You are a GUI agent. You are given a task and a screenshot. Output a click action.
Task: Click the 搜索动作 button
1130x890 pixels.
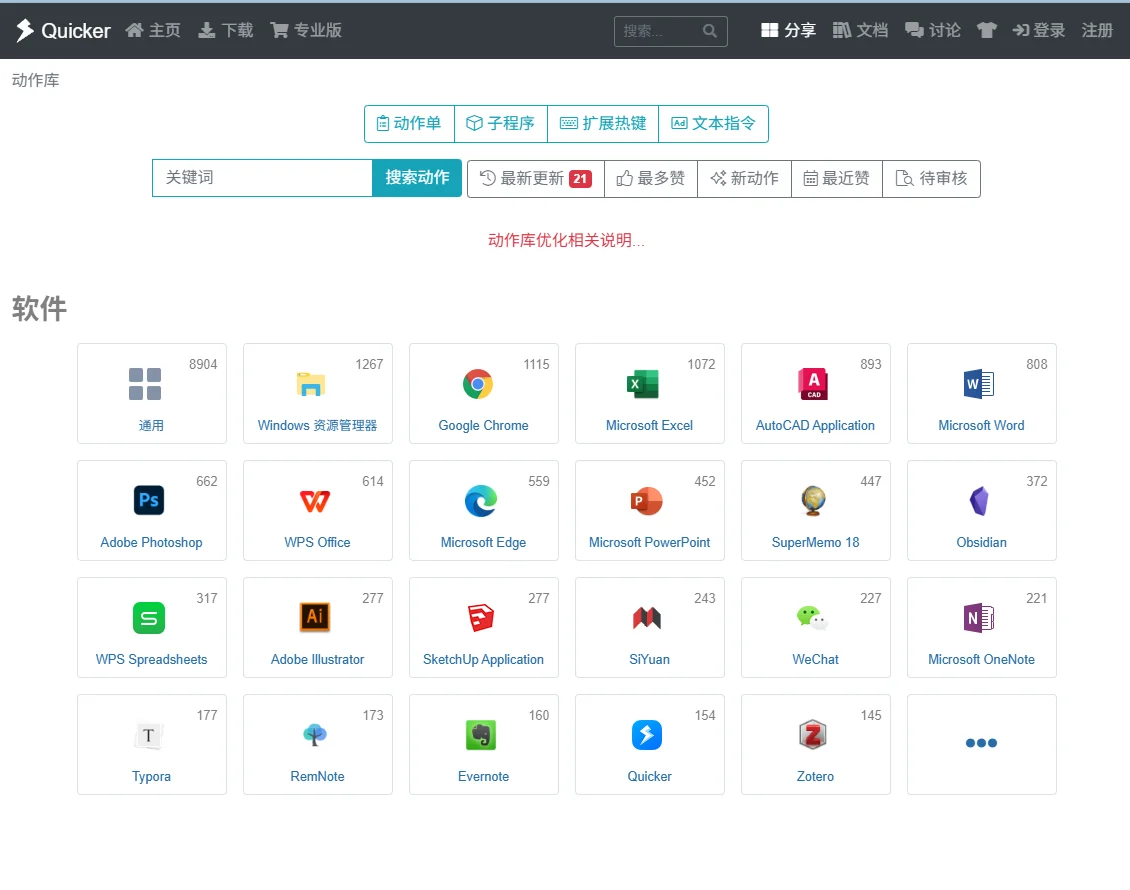[x=417, y=178]
